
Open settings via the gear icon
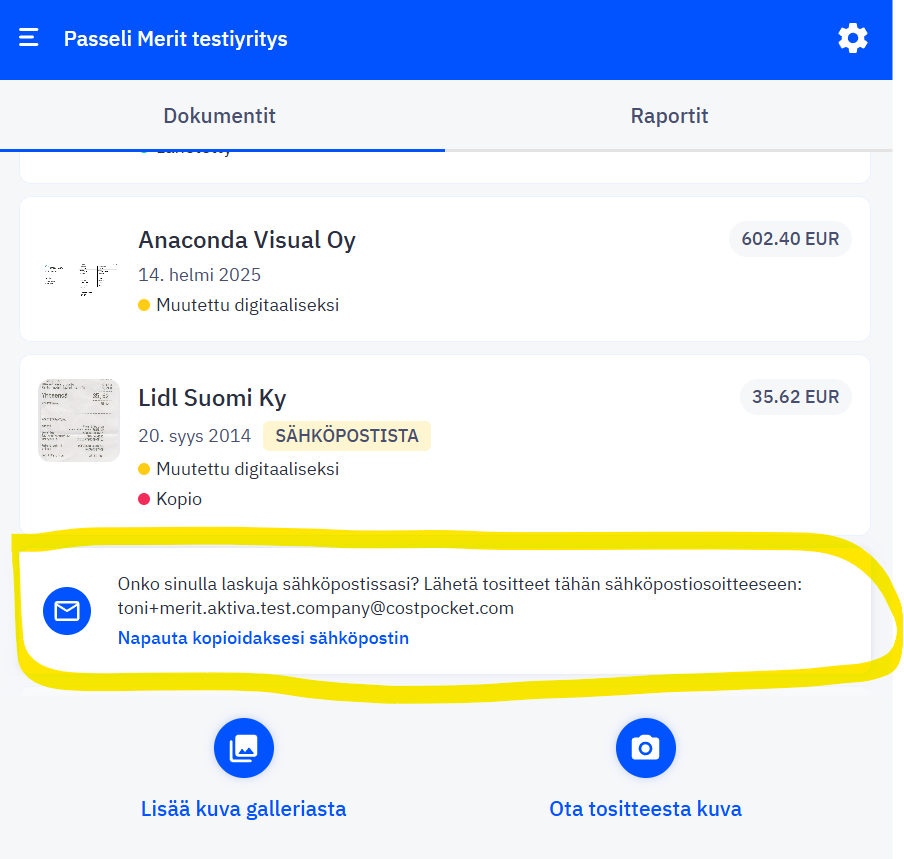click(x=852, y=38)
